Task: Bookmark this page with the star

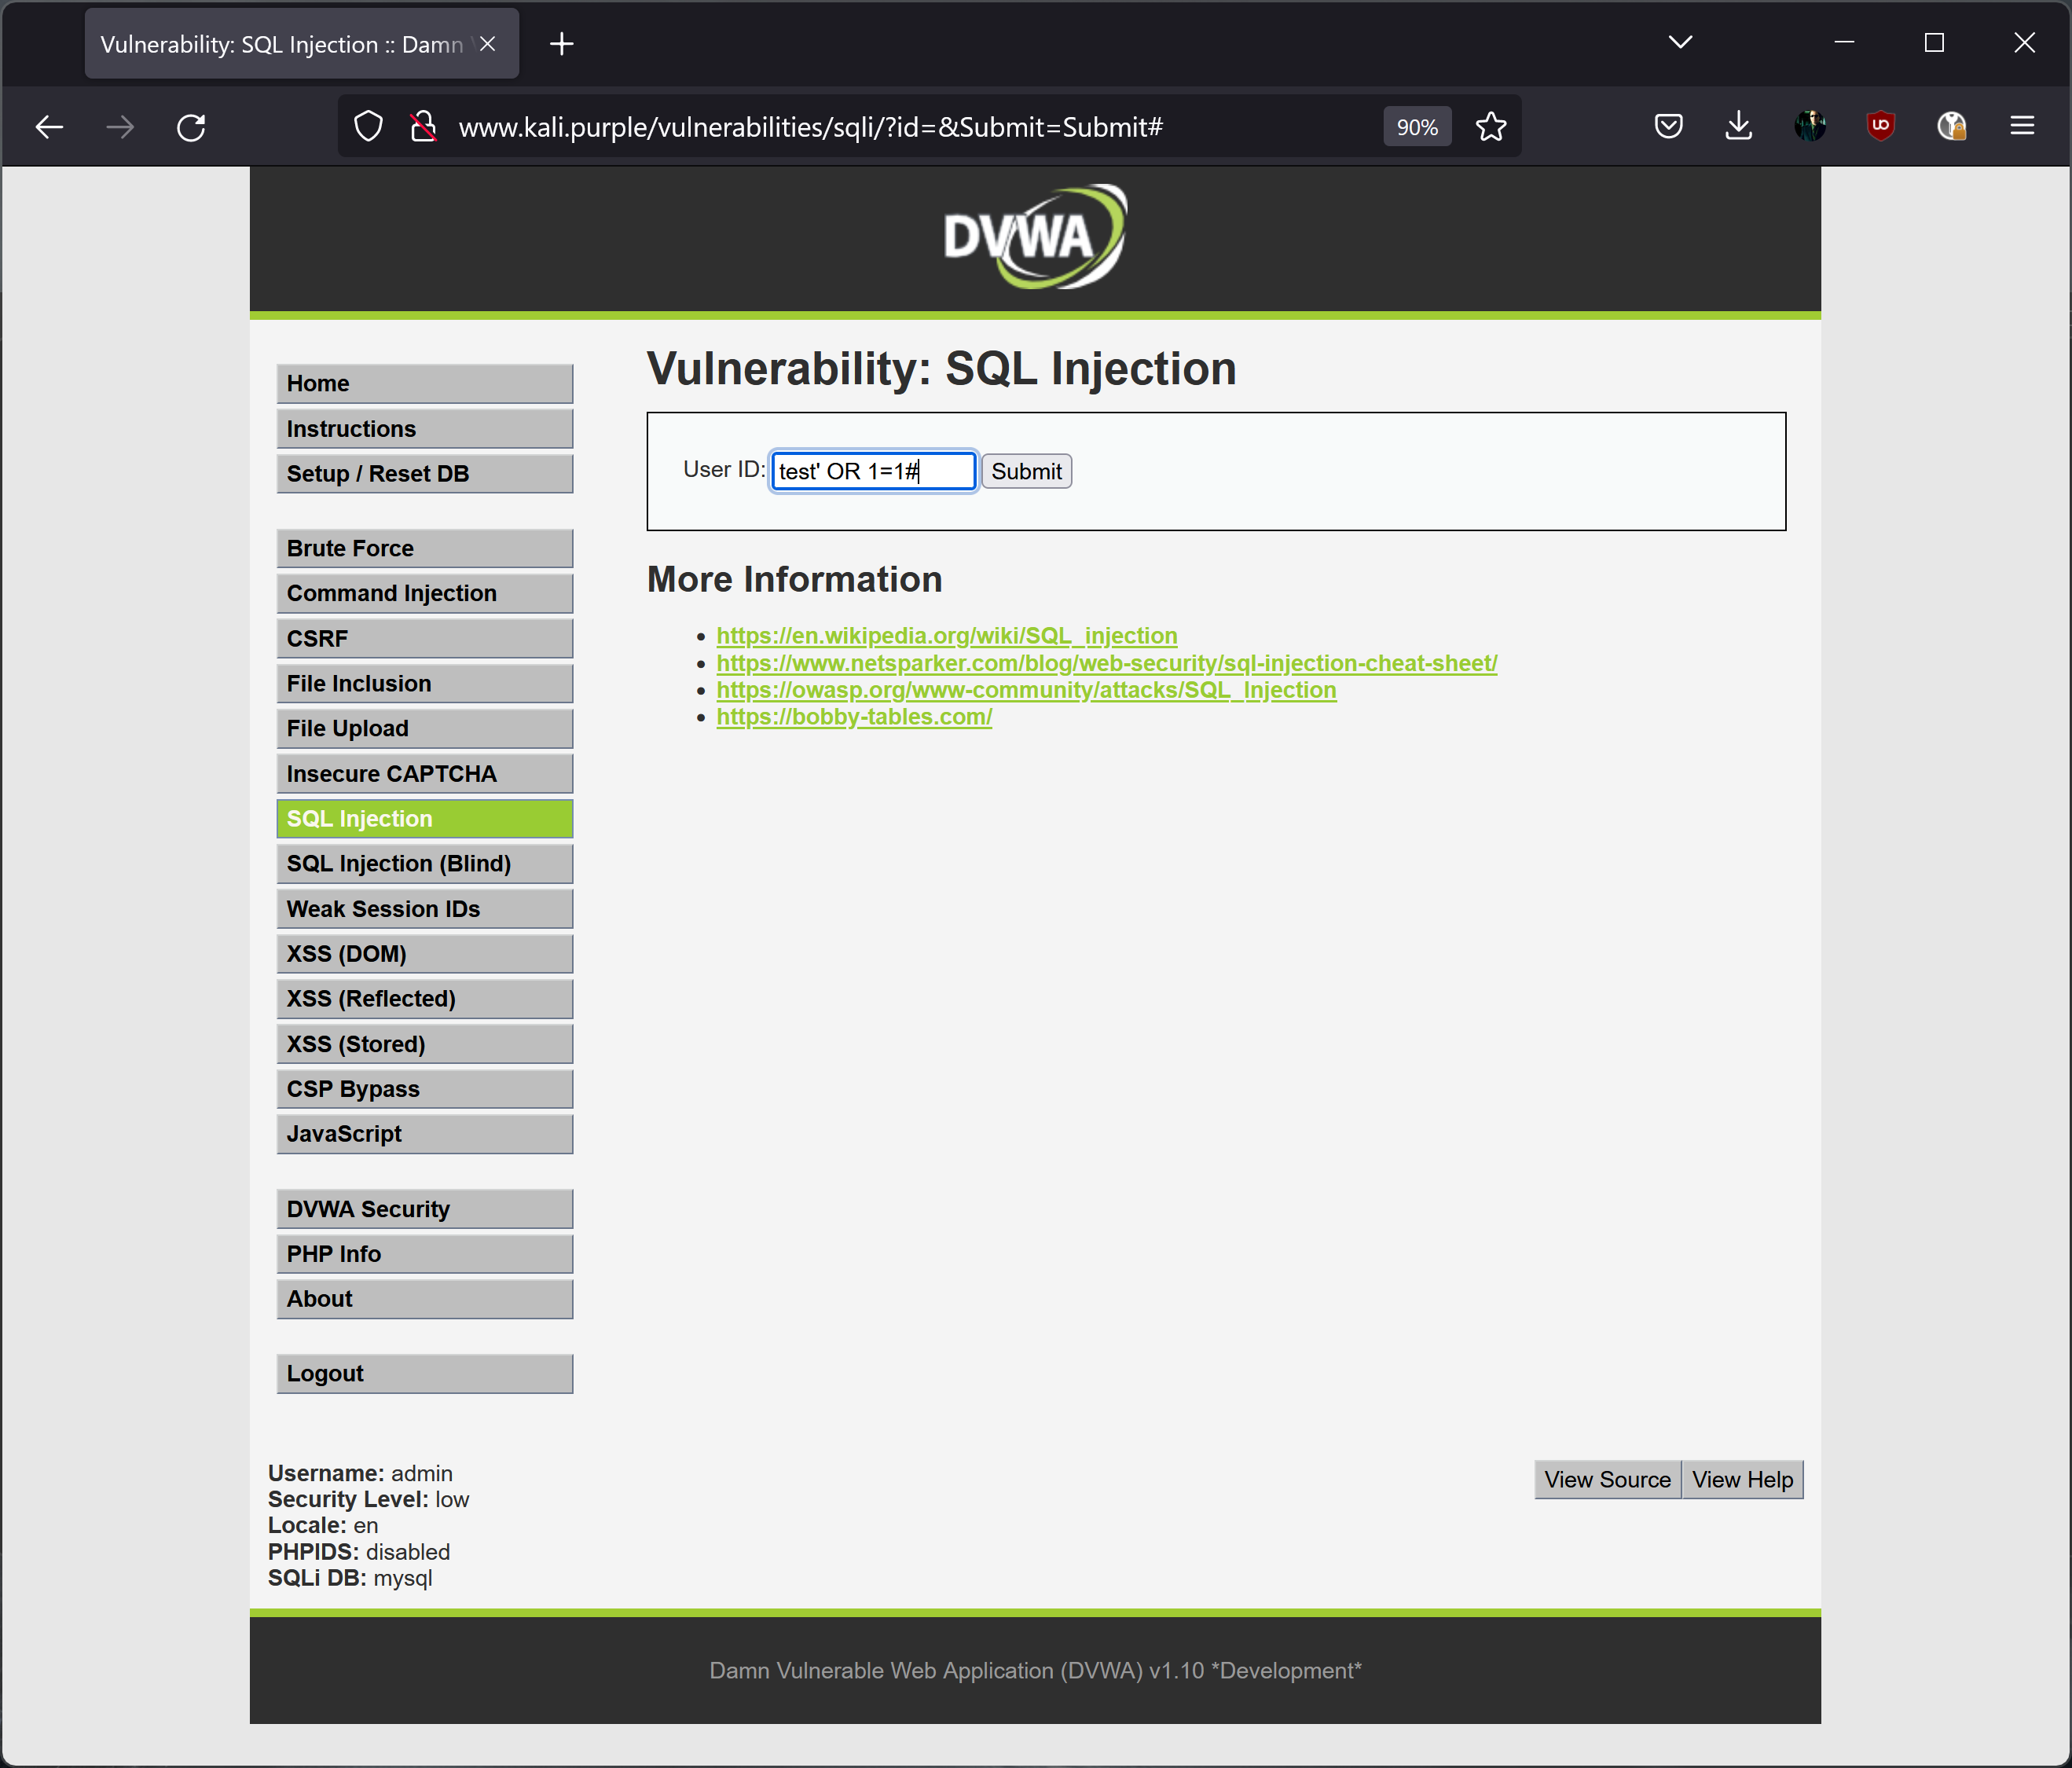Action: (1490, 127)
